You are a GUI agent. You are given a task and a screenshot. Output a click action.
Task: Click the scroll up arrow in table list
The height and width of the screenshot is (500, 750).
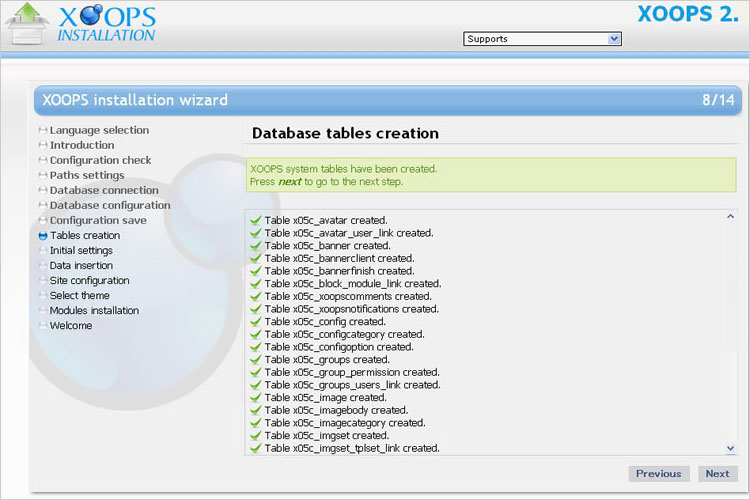coord(730,217)
